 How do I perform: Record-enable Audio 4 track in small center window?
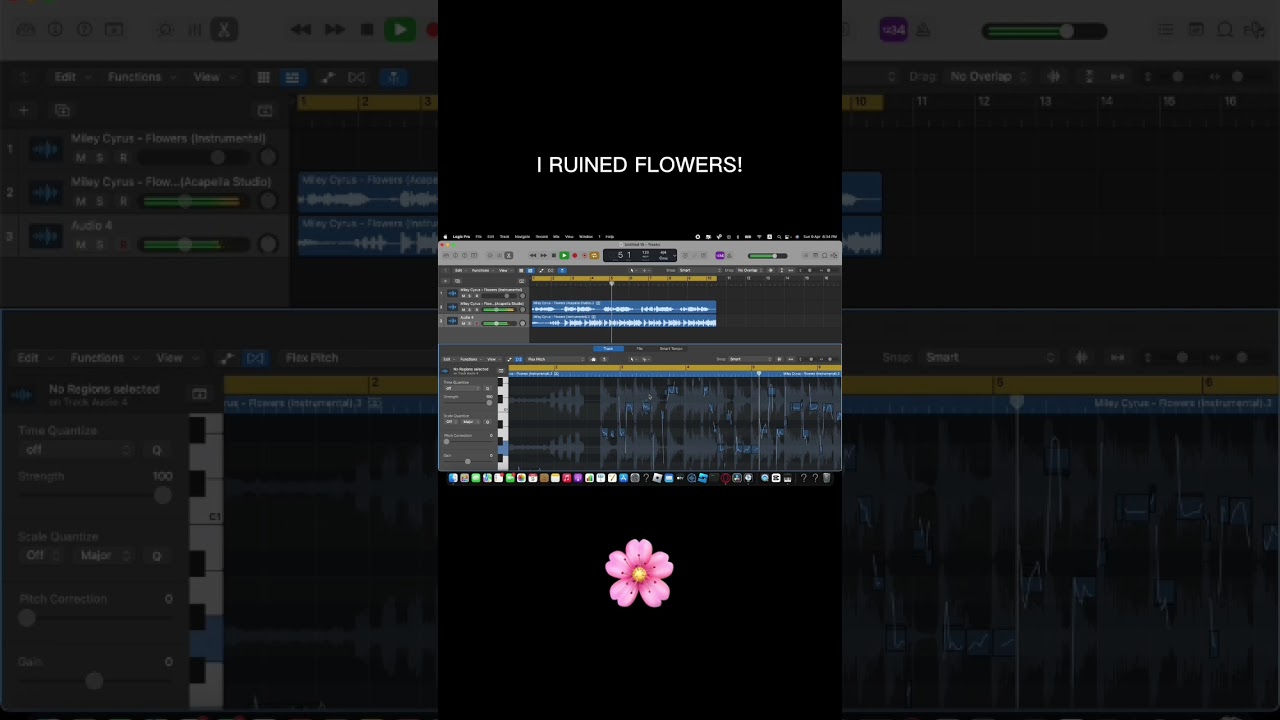click(x=477, y=323)
